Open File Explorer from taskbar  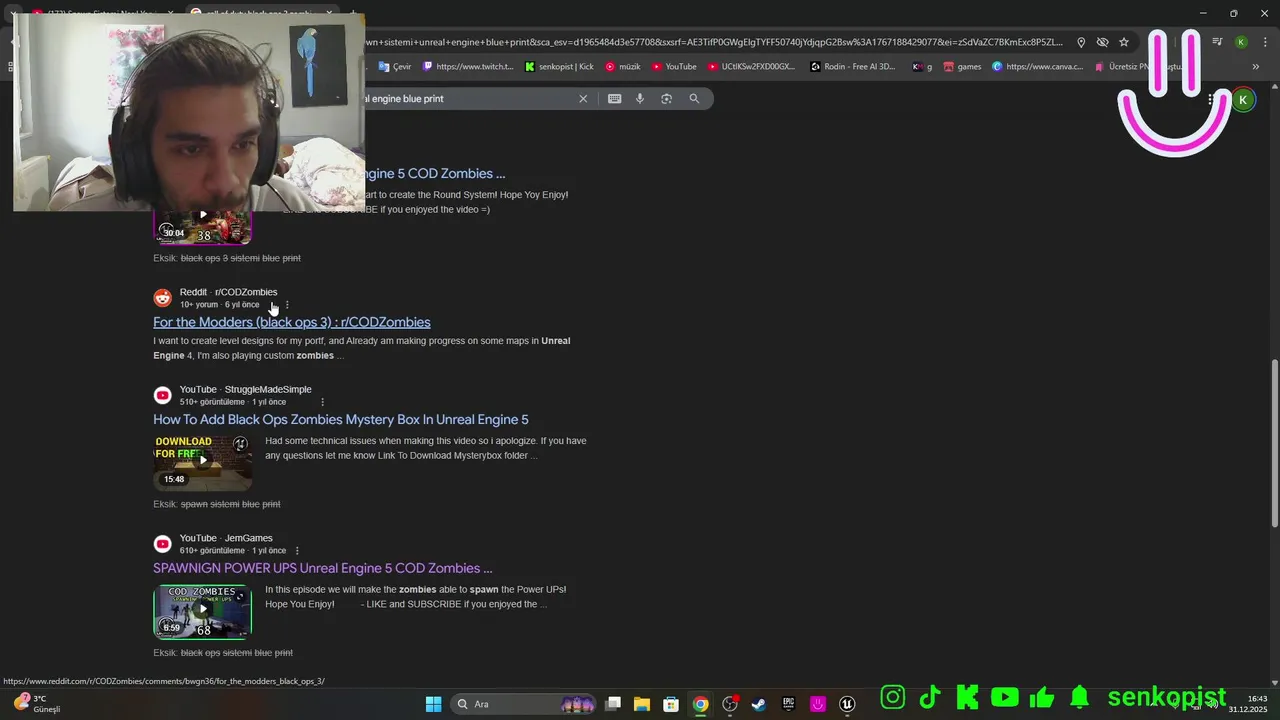642,704
